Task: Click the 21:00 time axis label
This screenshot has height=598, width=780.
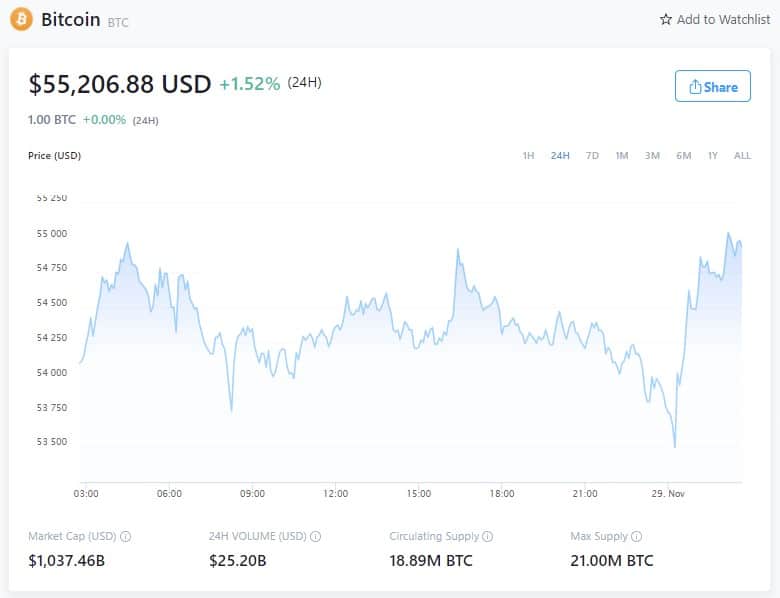Action: pyautogui.click(x=585, y=494)
